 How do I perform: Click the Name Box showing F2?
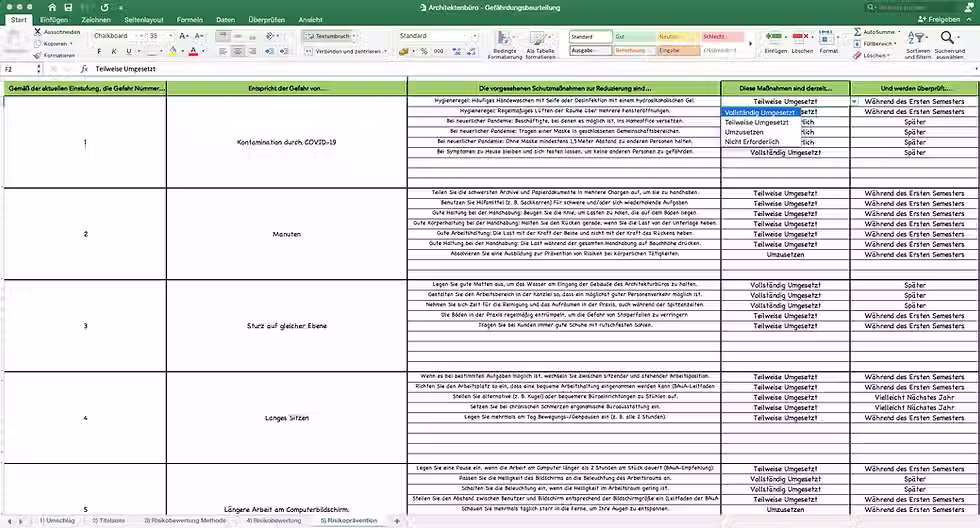[x=19, y=69]
